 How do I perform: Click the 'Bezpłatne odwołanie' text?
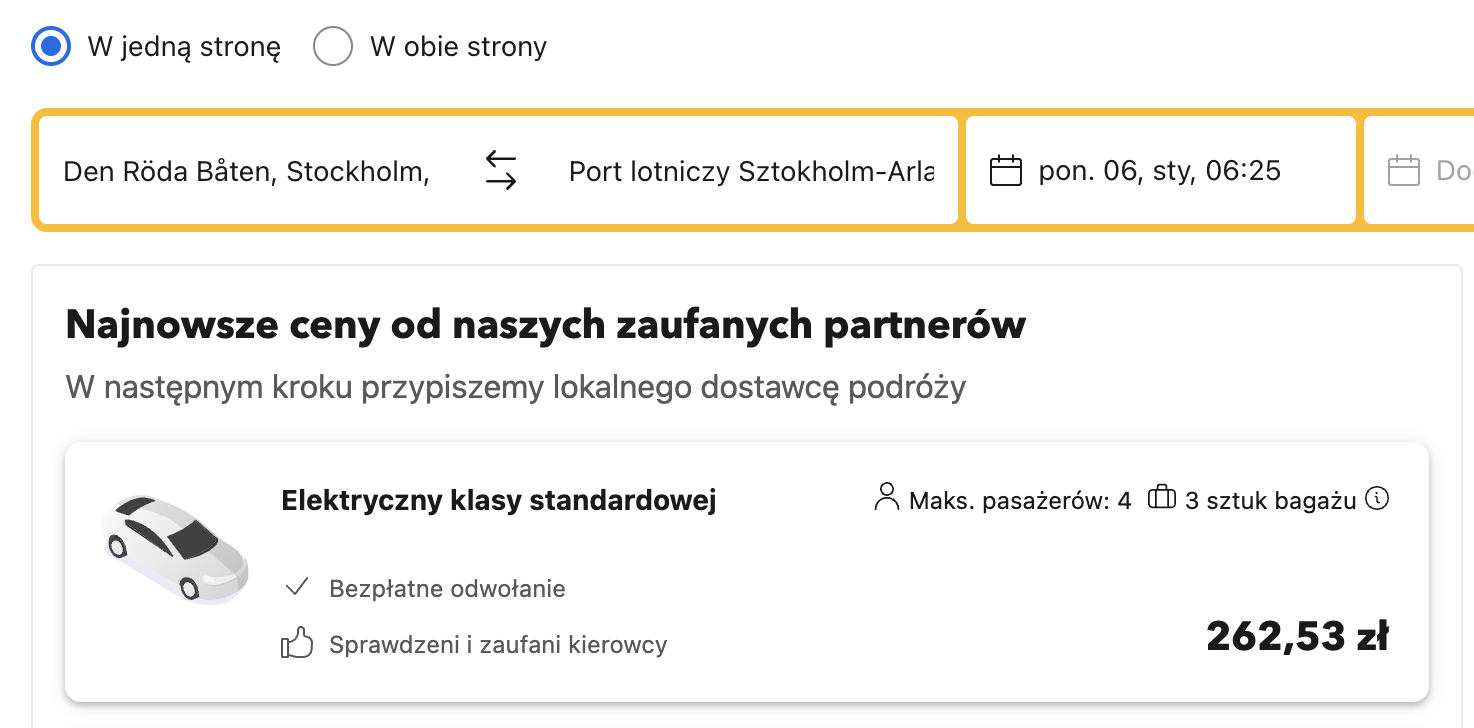coord(447,589)
